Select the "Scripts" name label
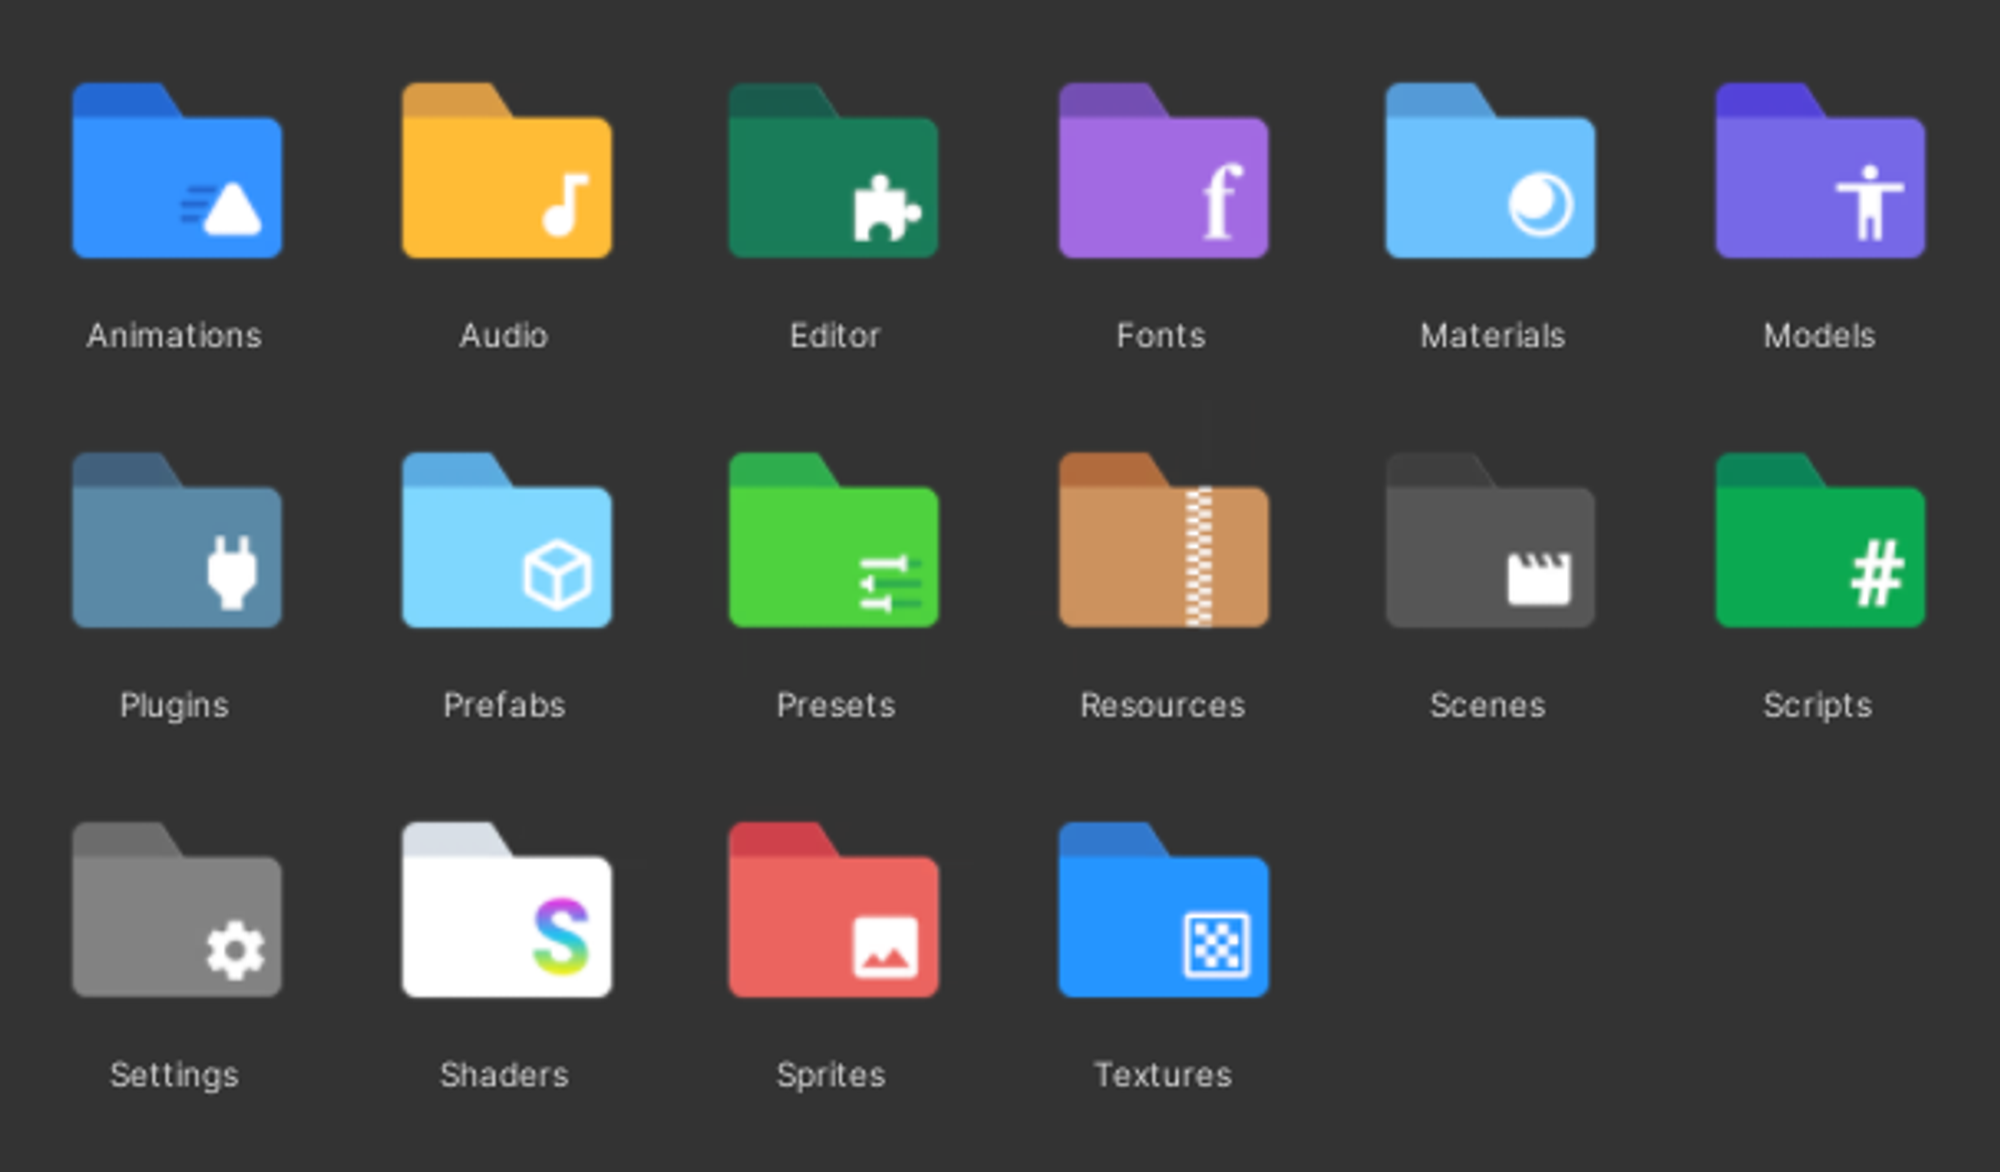The image size is (2000, 1172). click(1817, 706)
